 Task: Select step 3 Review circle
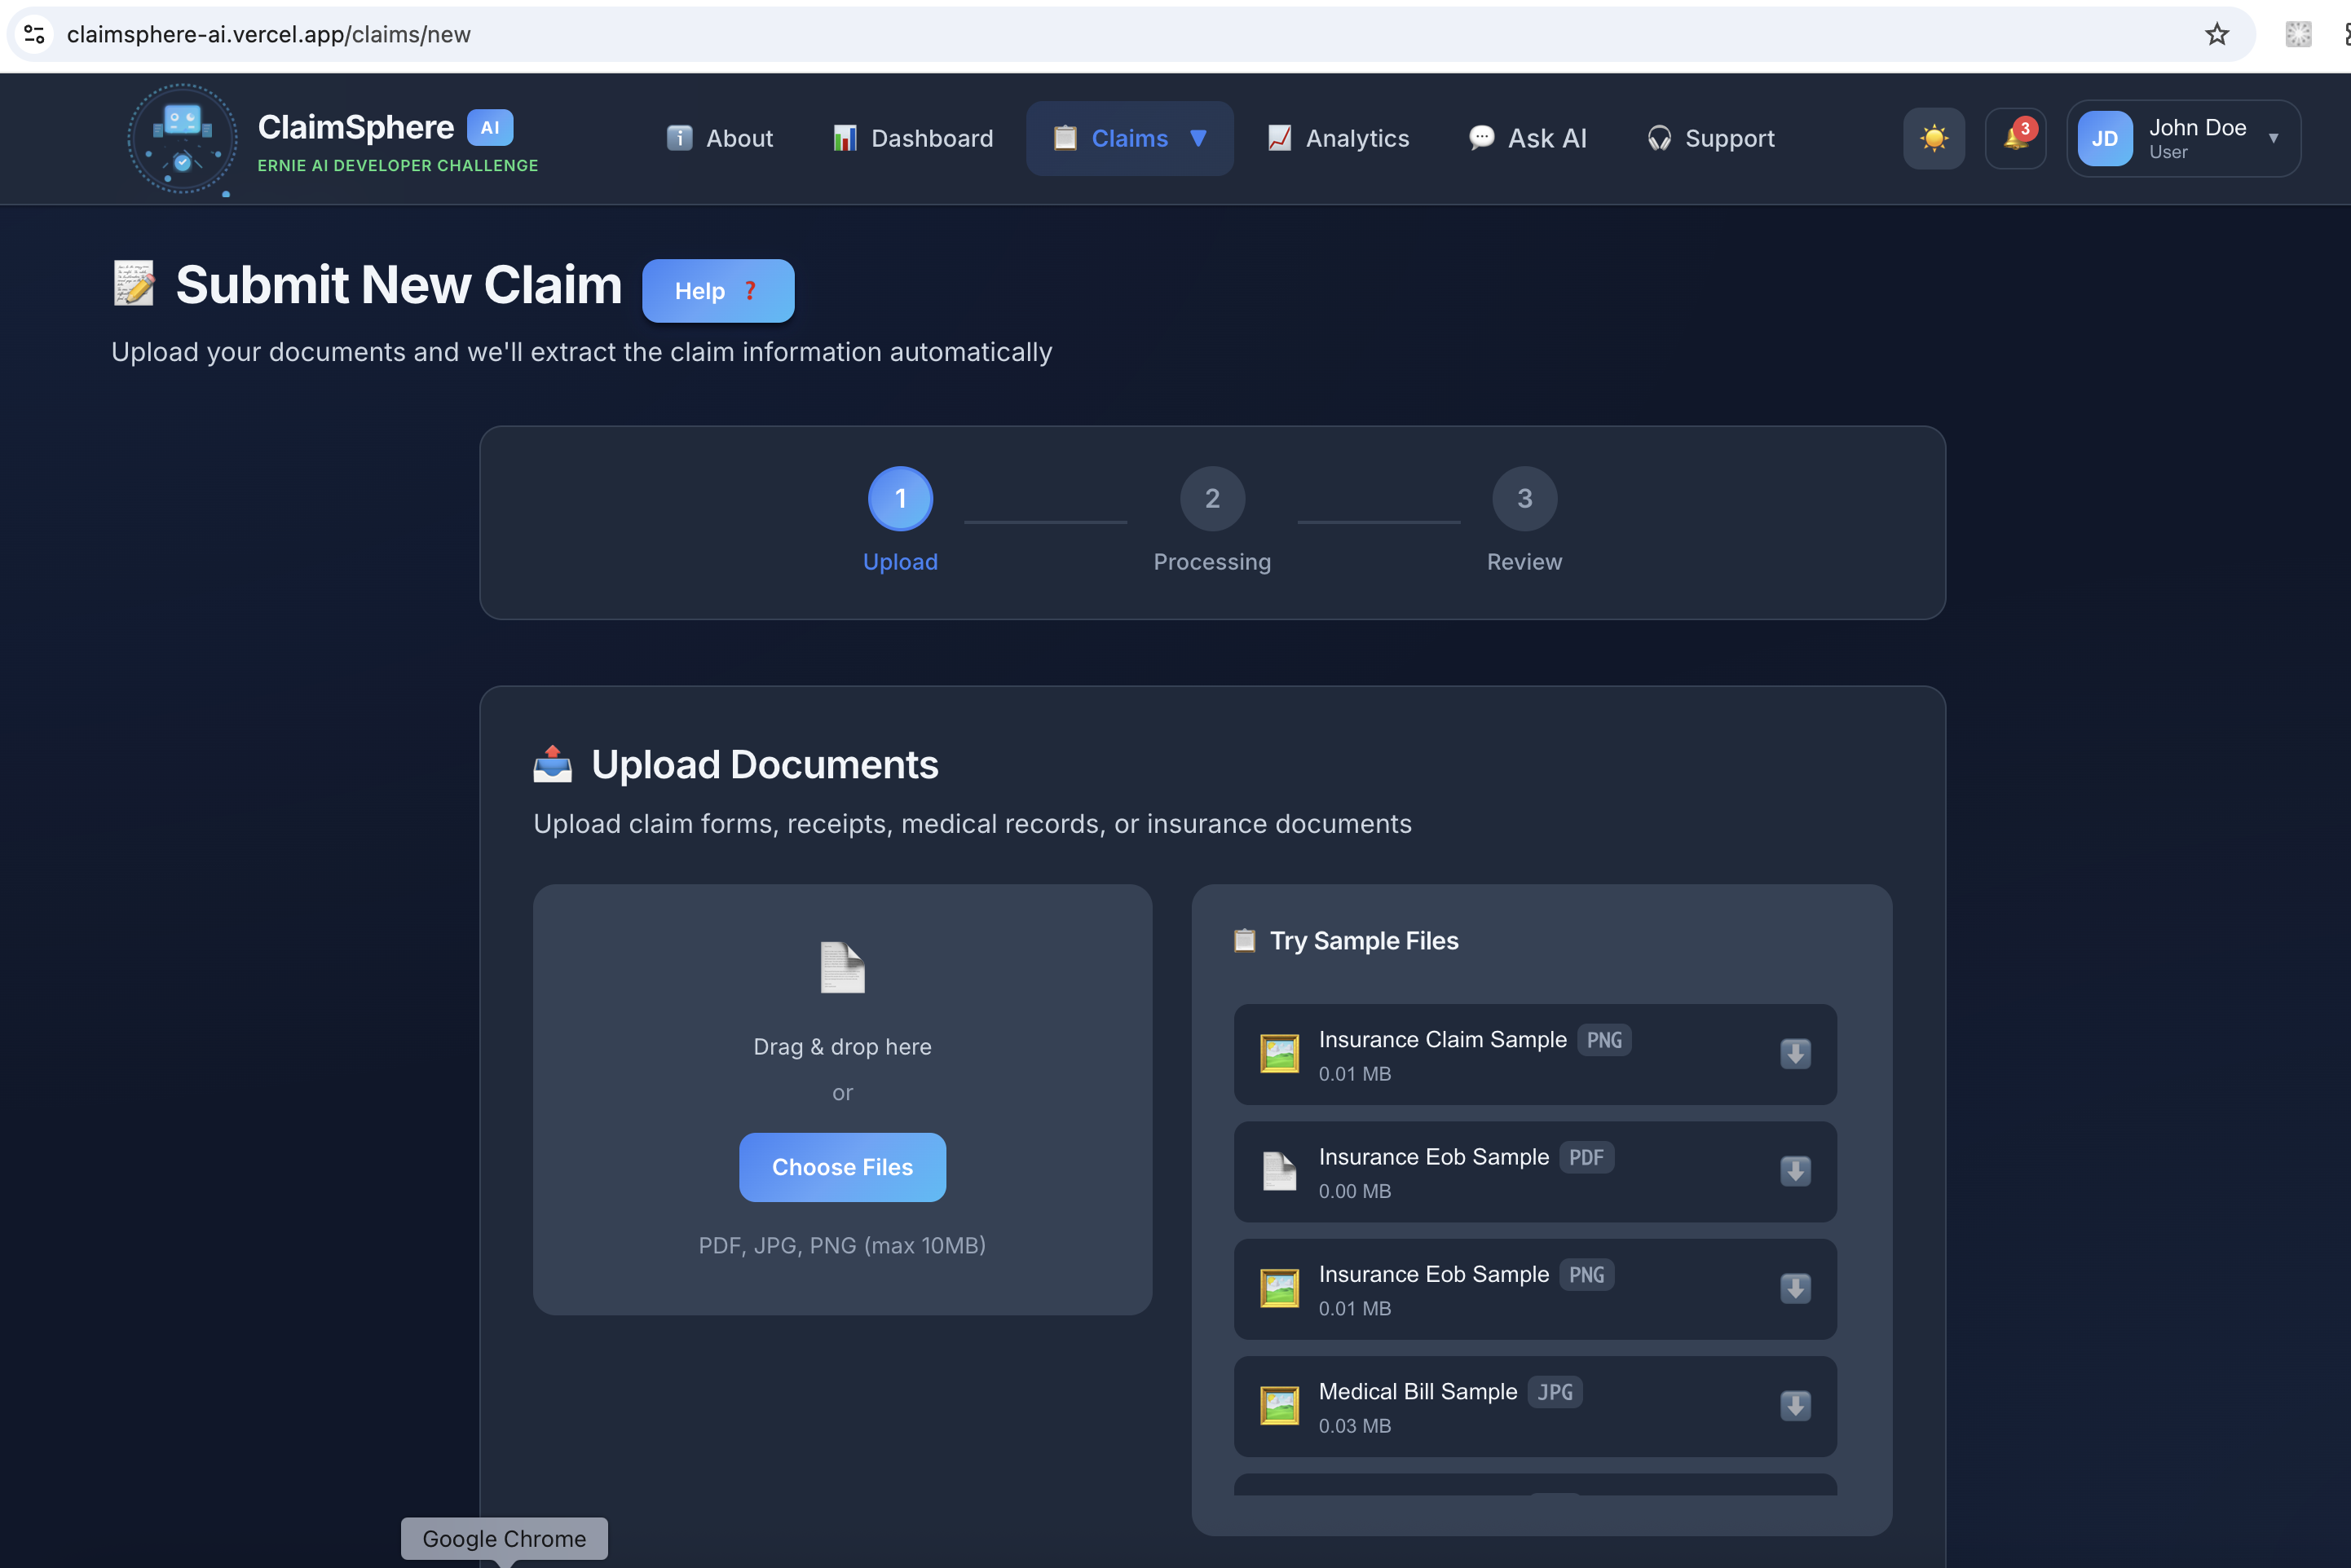tap(1524, 498)
